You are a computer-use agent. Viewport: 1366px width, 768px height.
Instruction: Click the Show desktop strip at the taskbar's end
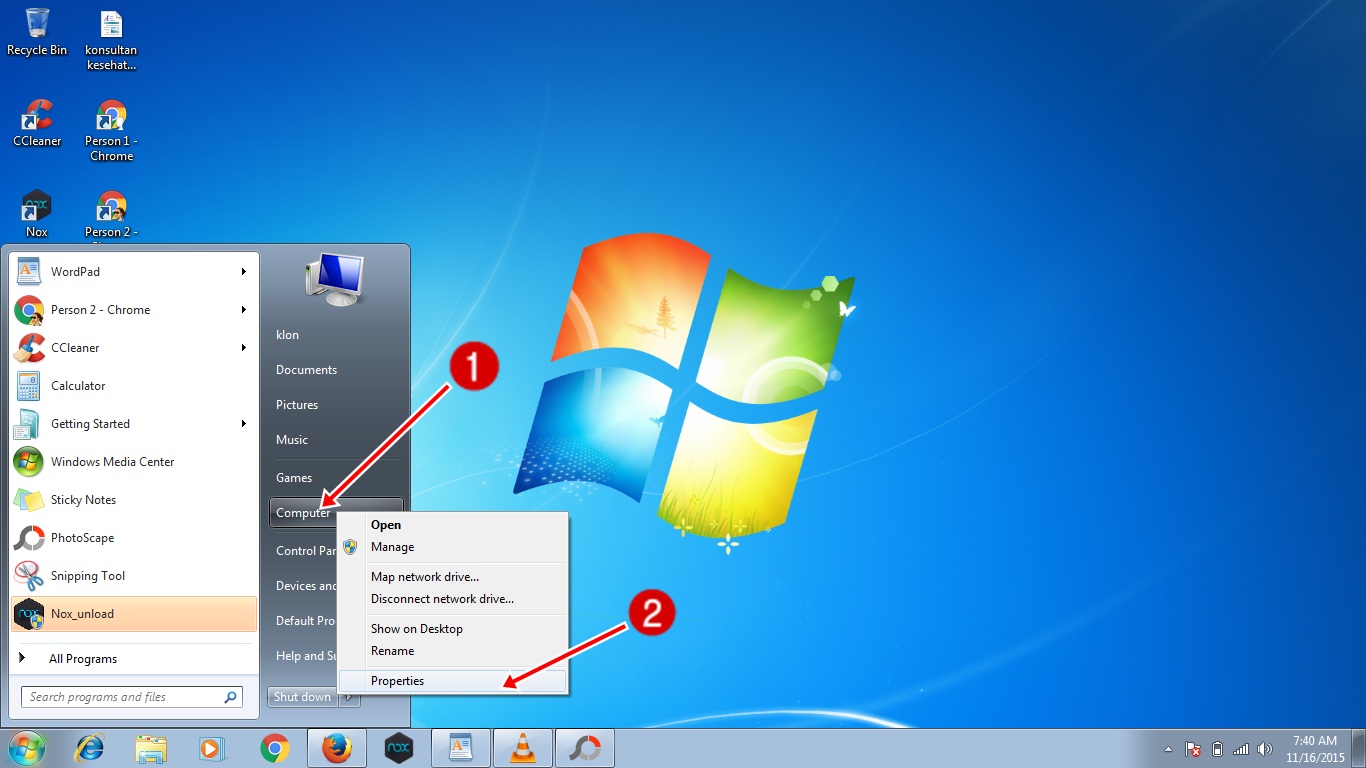point(1358,748)
